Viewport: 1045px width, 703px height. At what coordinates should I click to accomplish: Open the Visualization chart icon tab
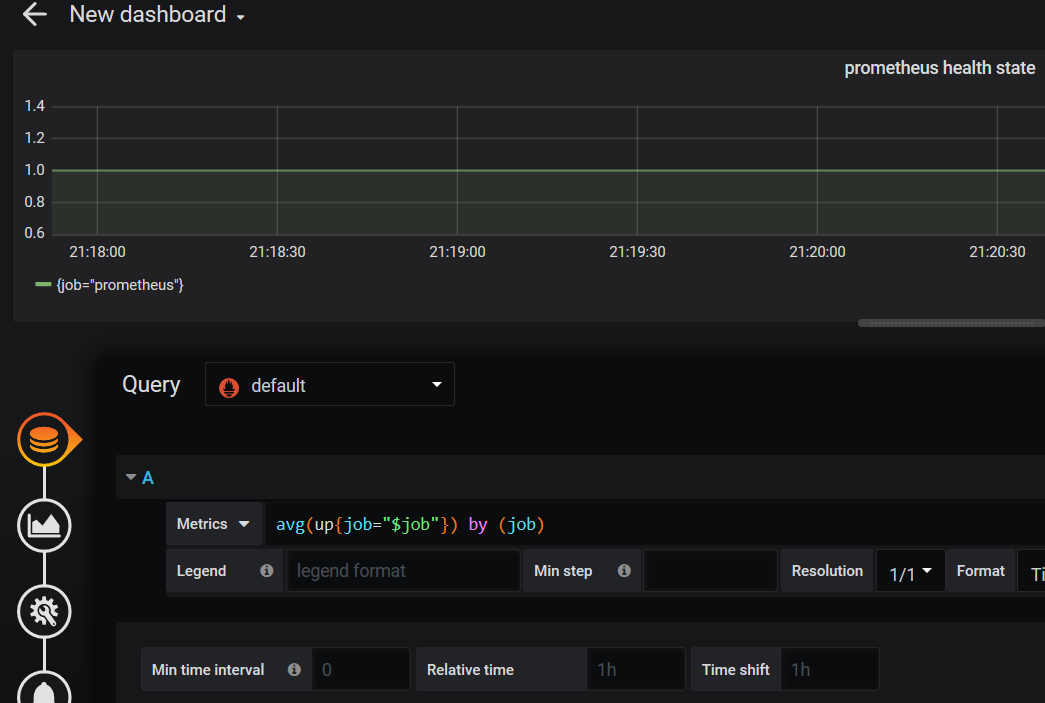click(44, 526)
